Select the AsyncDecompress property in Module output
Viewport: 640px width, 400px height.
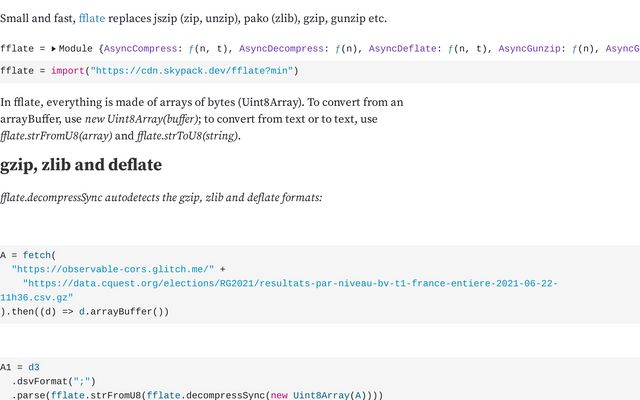(x=281, y=49)
